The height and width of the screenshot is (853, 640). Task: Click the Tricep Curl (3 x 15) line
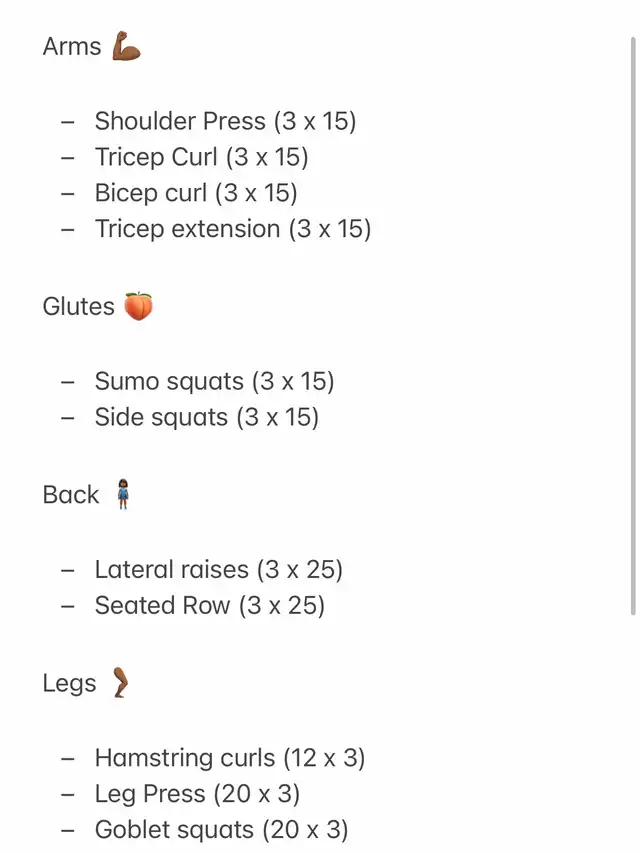(201, 157)
